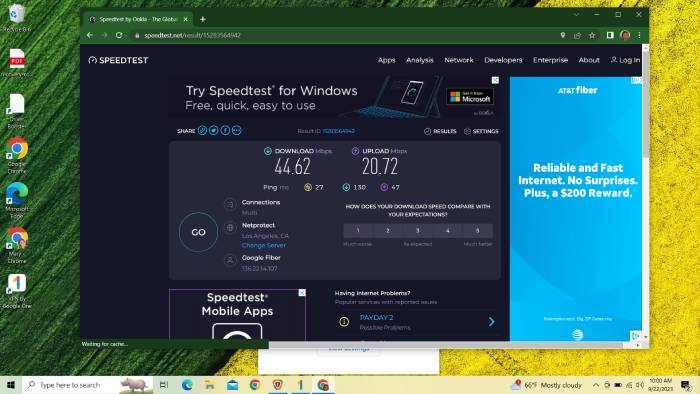Open the Results history
This screenshot has width=700, height=394.
point(440,131)
